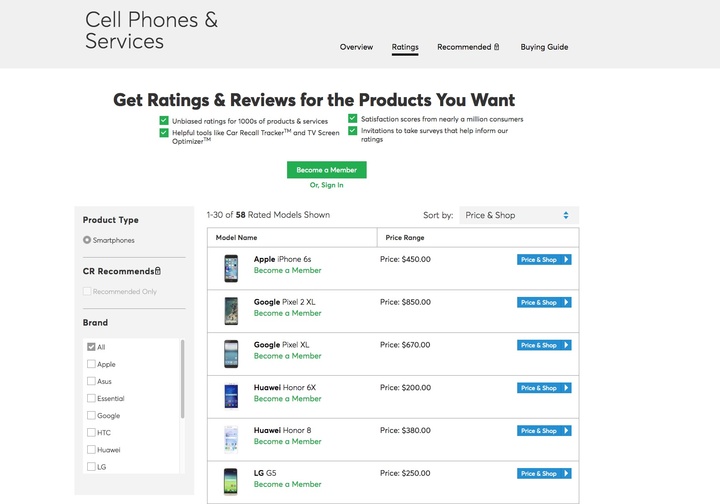720x504 pixels.
Task: Open the Huawei Honor 8 model link
Action: pos(282,430)
